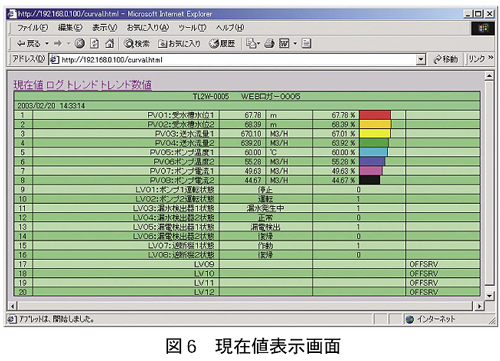The width and height of the screenshot is (500, 361).
Task: Click the Print toolbar icon
Action: click(269, 44)
